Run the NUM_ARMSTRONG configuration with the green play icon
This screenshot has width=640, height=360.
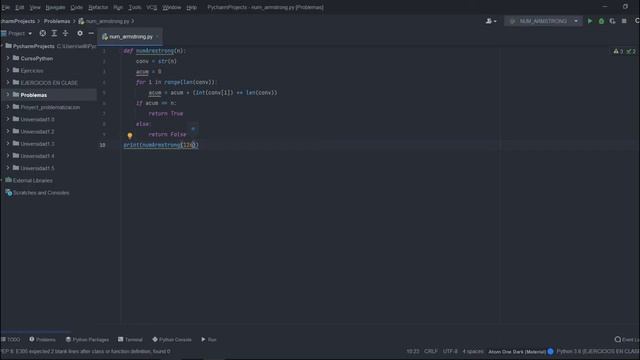pyautogui.click(x=590, y=21)
